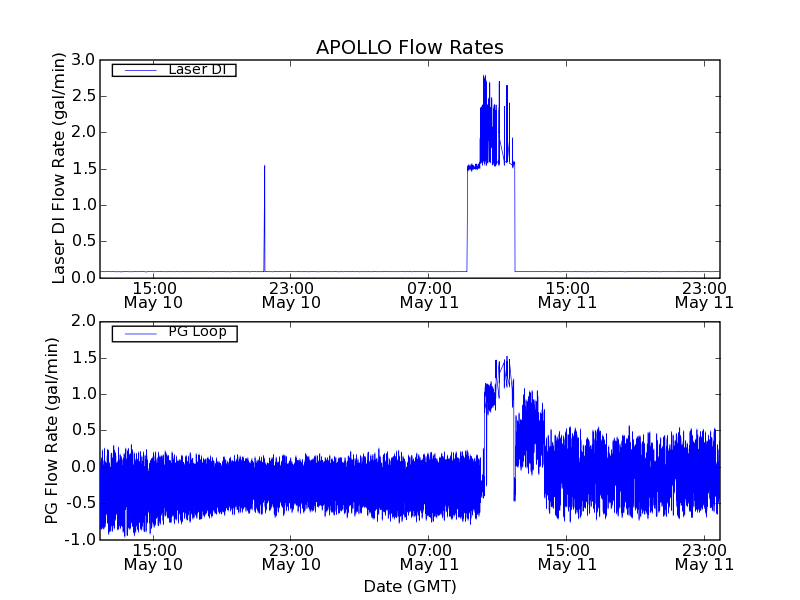
Task: Select 15:00 May 11 tick on the bottom plot
Action: pyautogui.click(x=566, y=557)
